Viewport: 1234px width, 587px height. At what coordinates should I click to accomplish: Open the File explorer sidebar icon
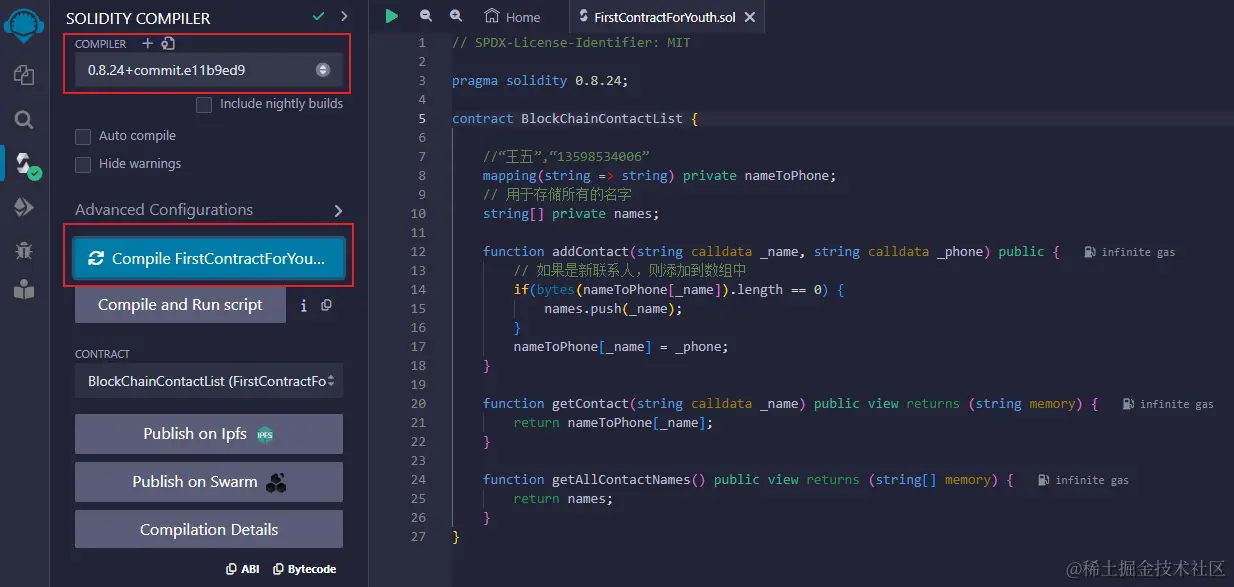pos(24,76)
